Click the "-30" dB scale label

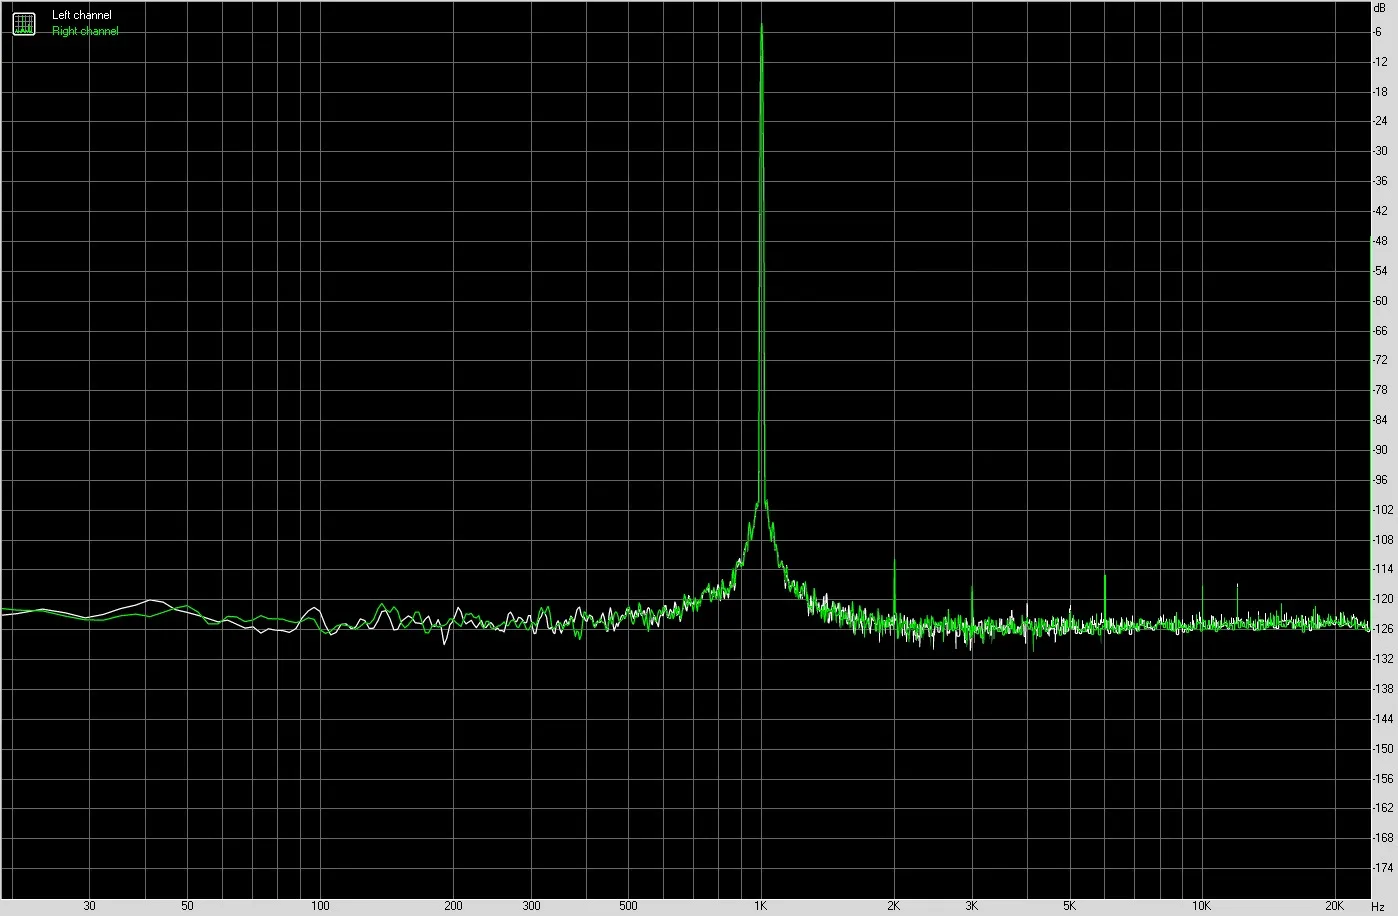1380,151
